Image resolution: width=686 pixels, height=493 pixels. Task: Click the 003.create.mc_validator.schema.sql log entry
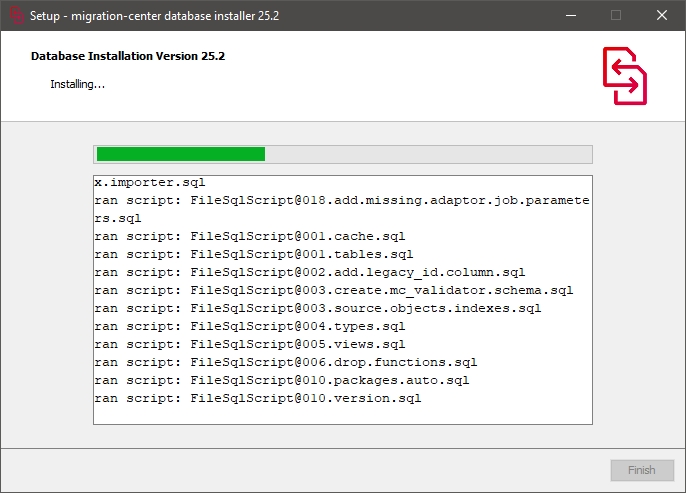click(x=334, y=291)
